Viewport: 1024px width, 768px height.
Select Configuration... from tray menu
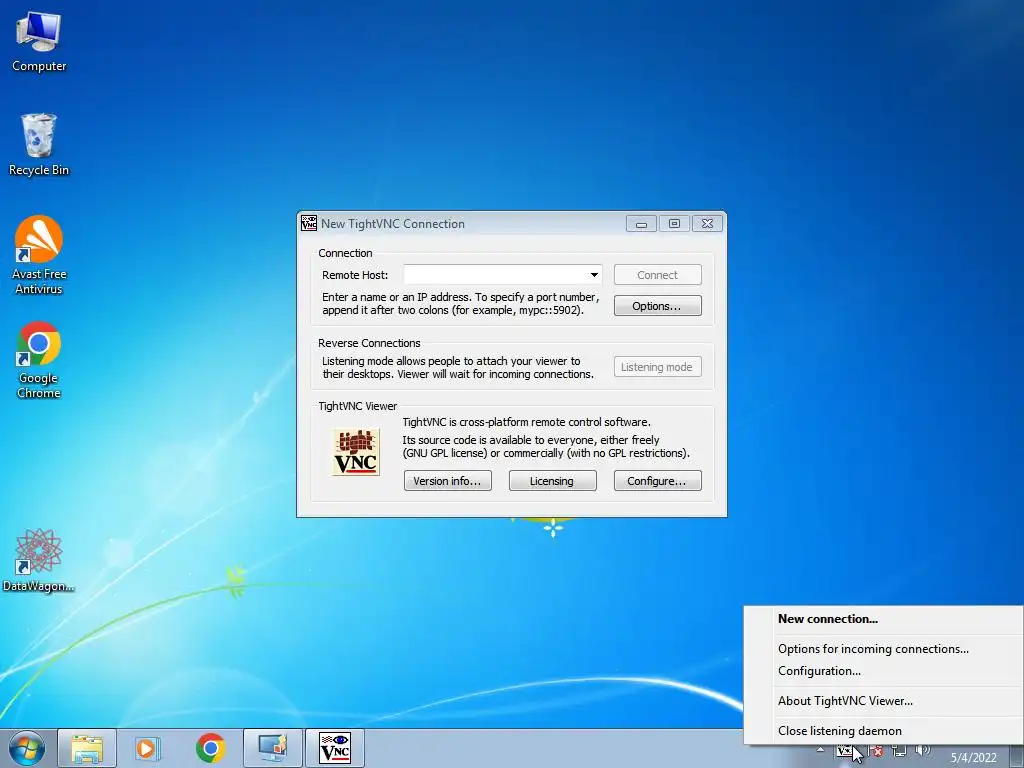coord(883,671)
